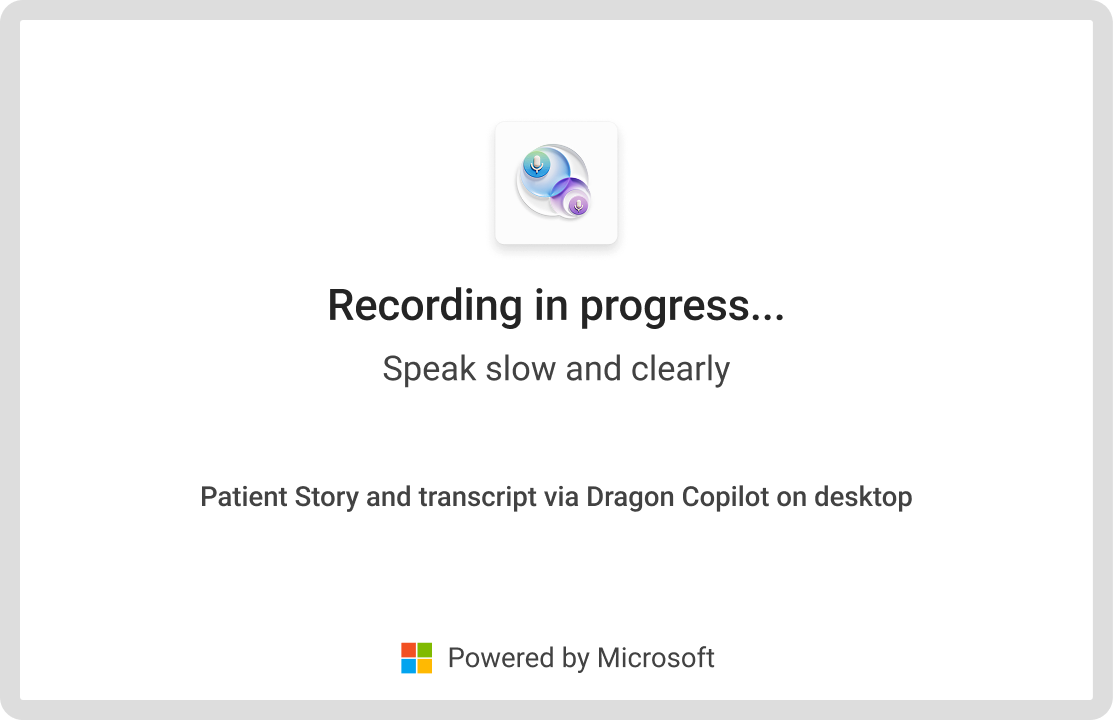
Task: Click the word "transcript" in description
Action: 478,496
